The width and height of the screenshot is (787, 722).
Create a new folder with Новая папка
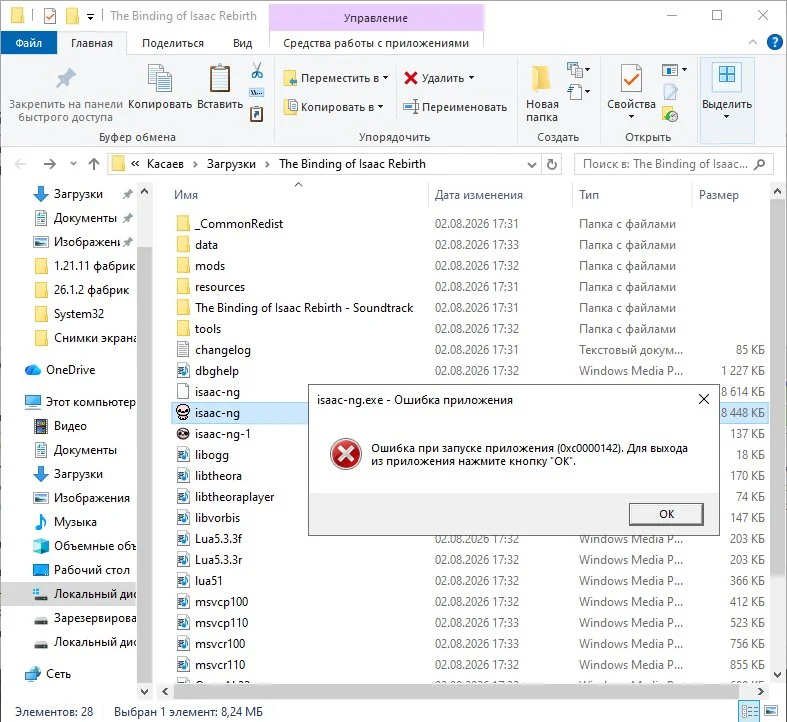542,94
